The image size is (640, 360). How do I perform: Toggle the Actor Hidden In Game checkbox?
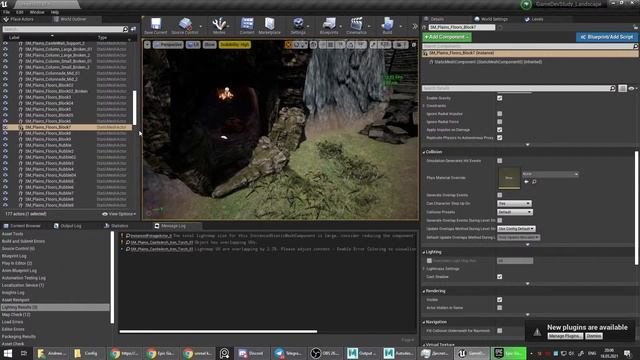(500, 308)
